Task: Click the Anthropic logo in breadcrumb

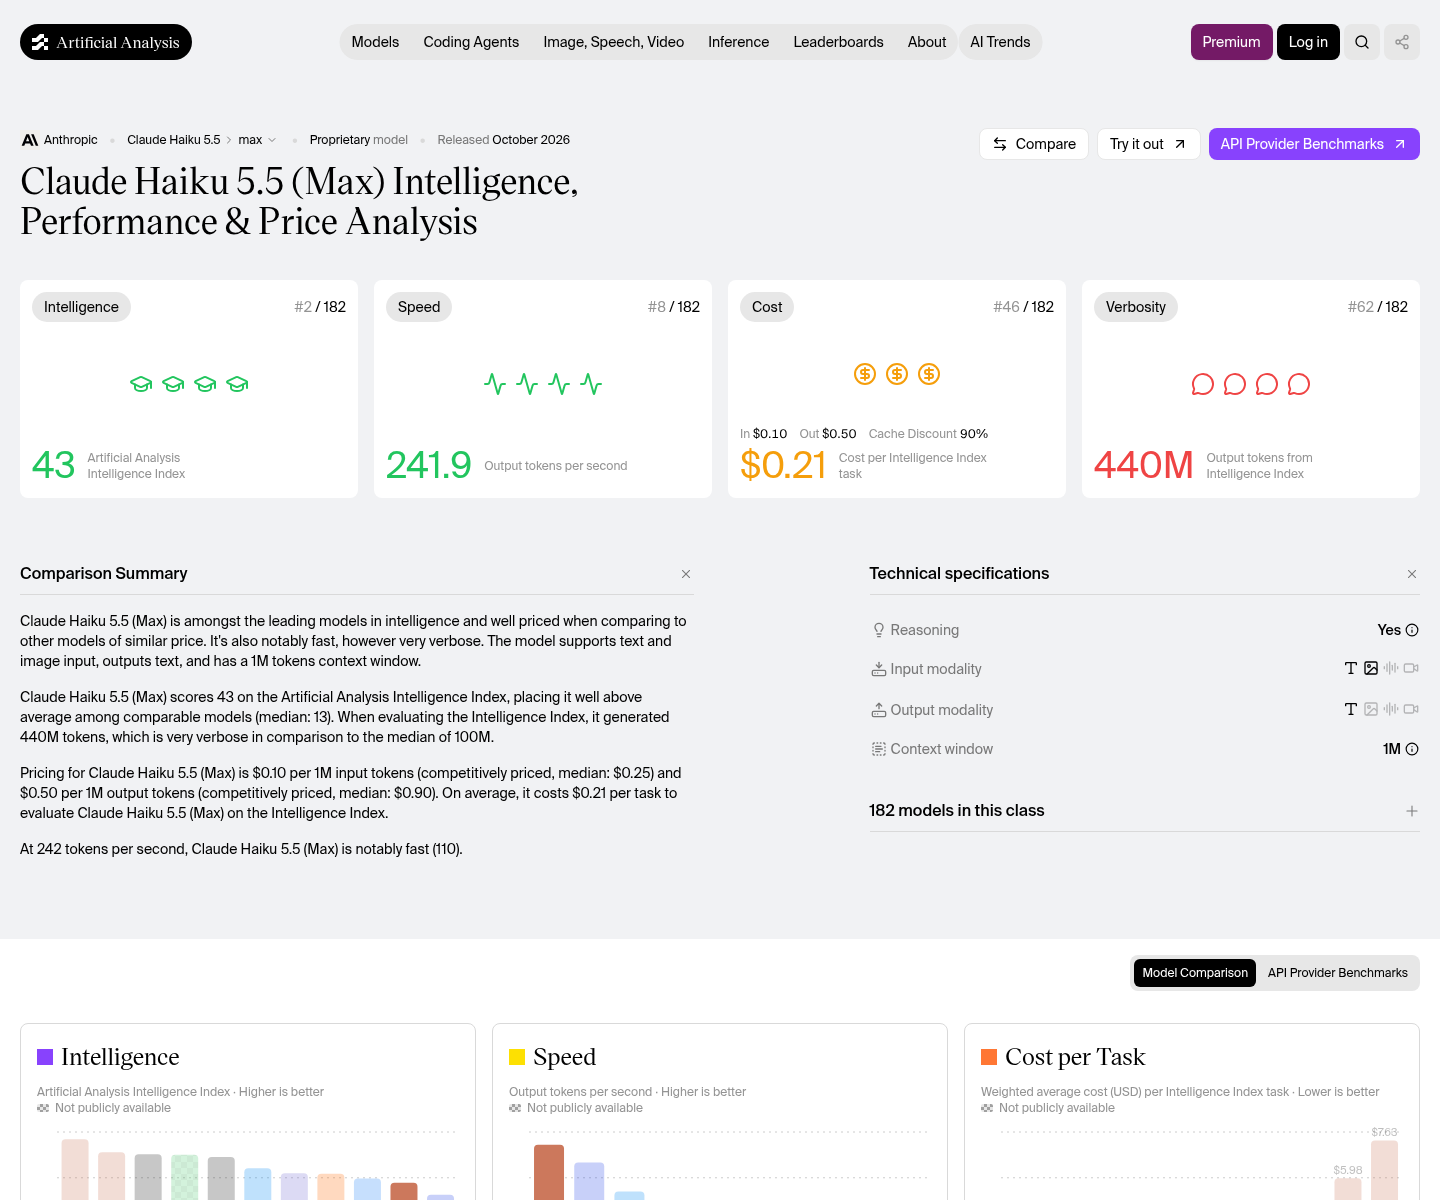Action: click(x=30, y=140)
